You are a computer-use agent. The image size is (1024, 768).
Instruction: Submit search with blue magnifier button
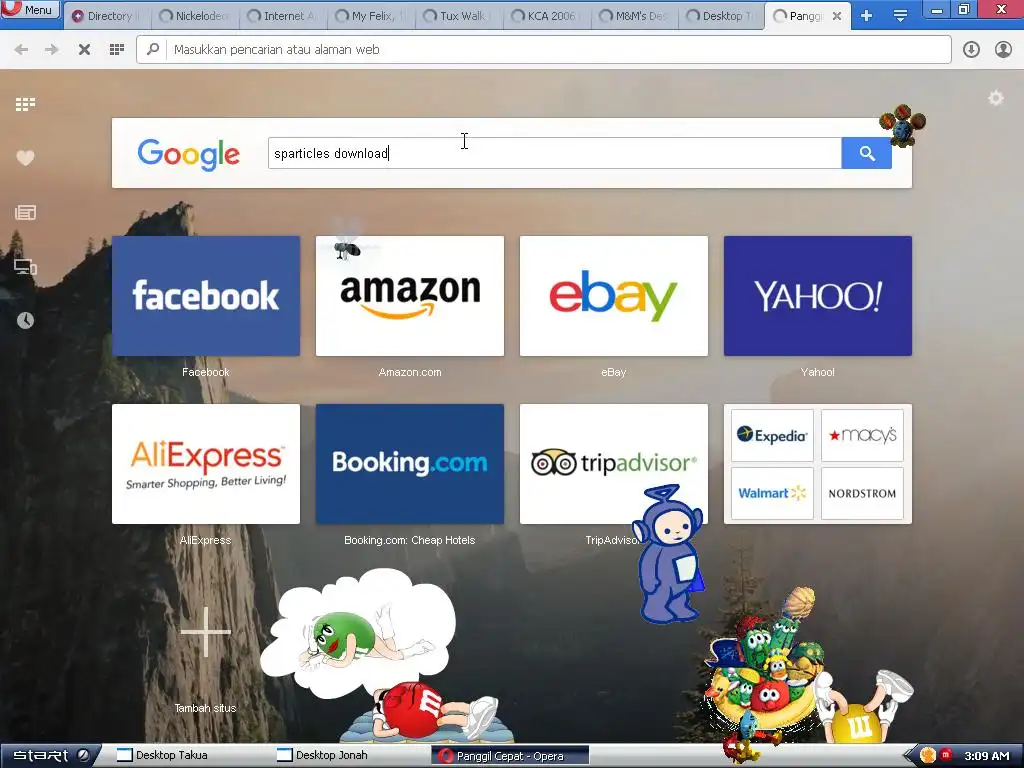pyautogui.click(x=867, y=153)
